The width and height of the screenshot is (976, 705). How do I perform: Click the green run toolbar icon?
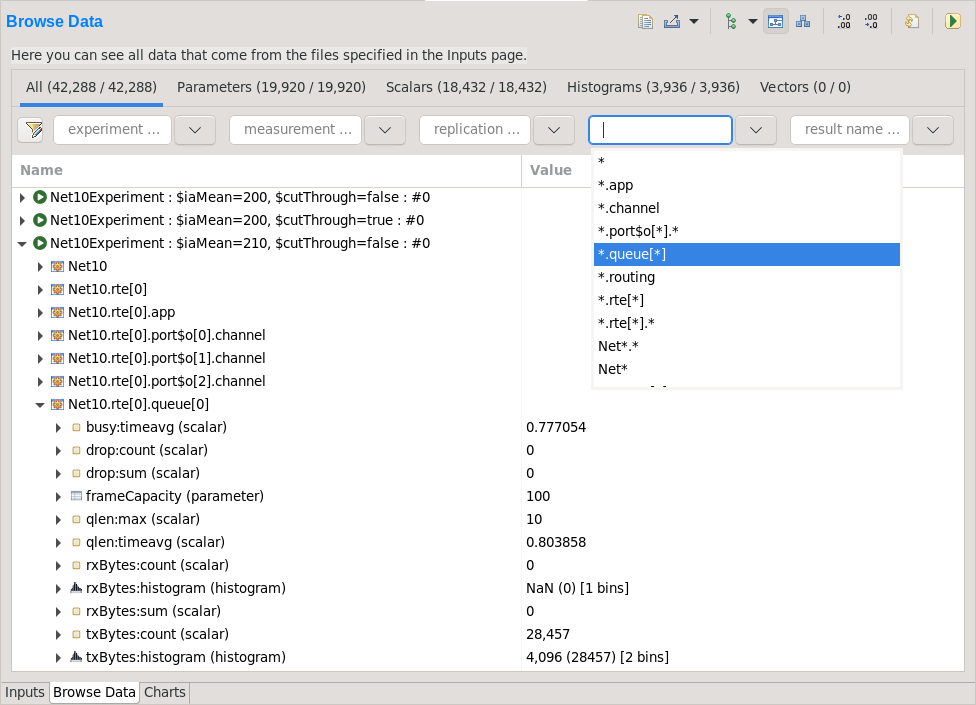952,22
